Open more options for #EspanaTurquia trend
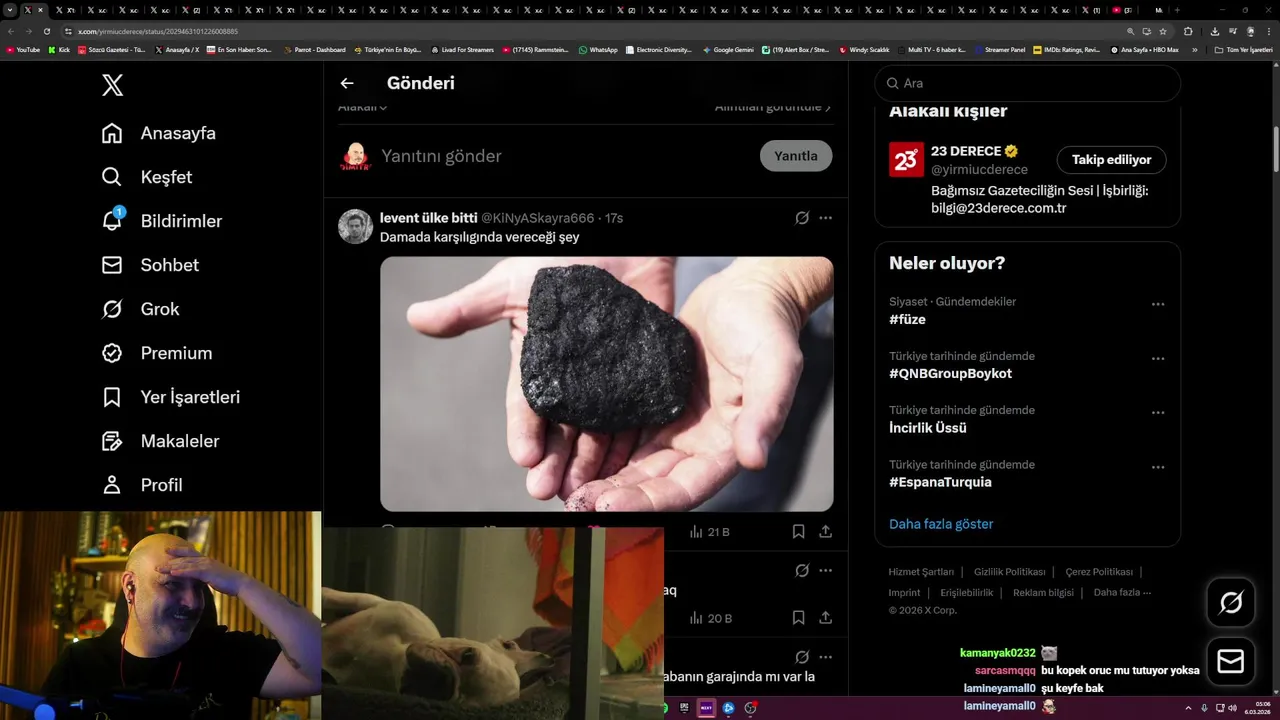This screenshot has width=1280, height=720. pos(1158,467)
